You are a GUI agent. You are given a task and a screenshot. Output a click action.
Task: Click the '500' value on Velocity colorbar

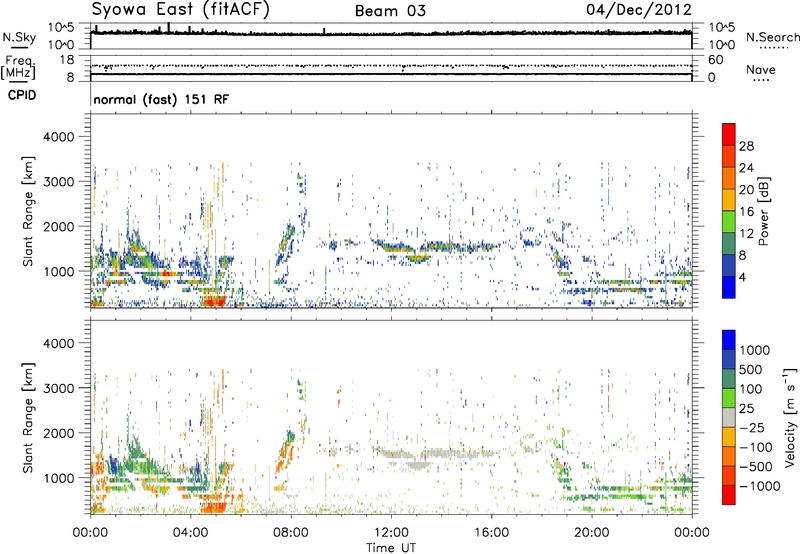753,369
